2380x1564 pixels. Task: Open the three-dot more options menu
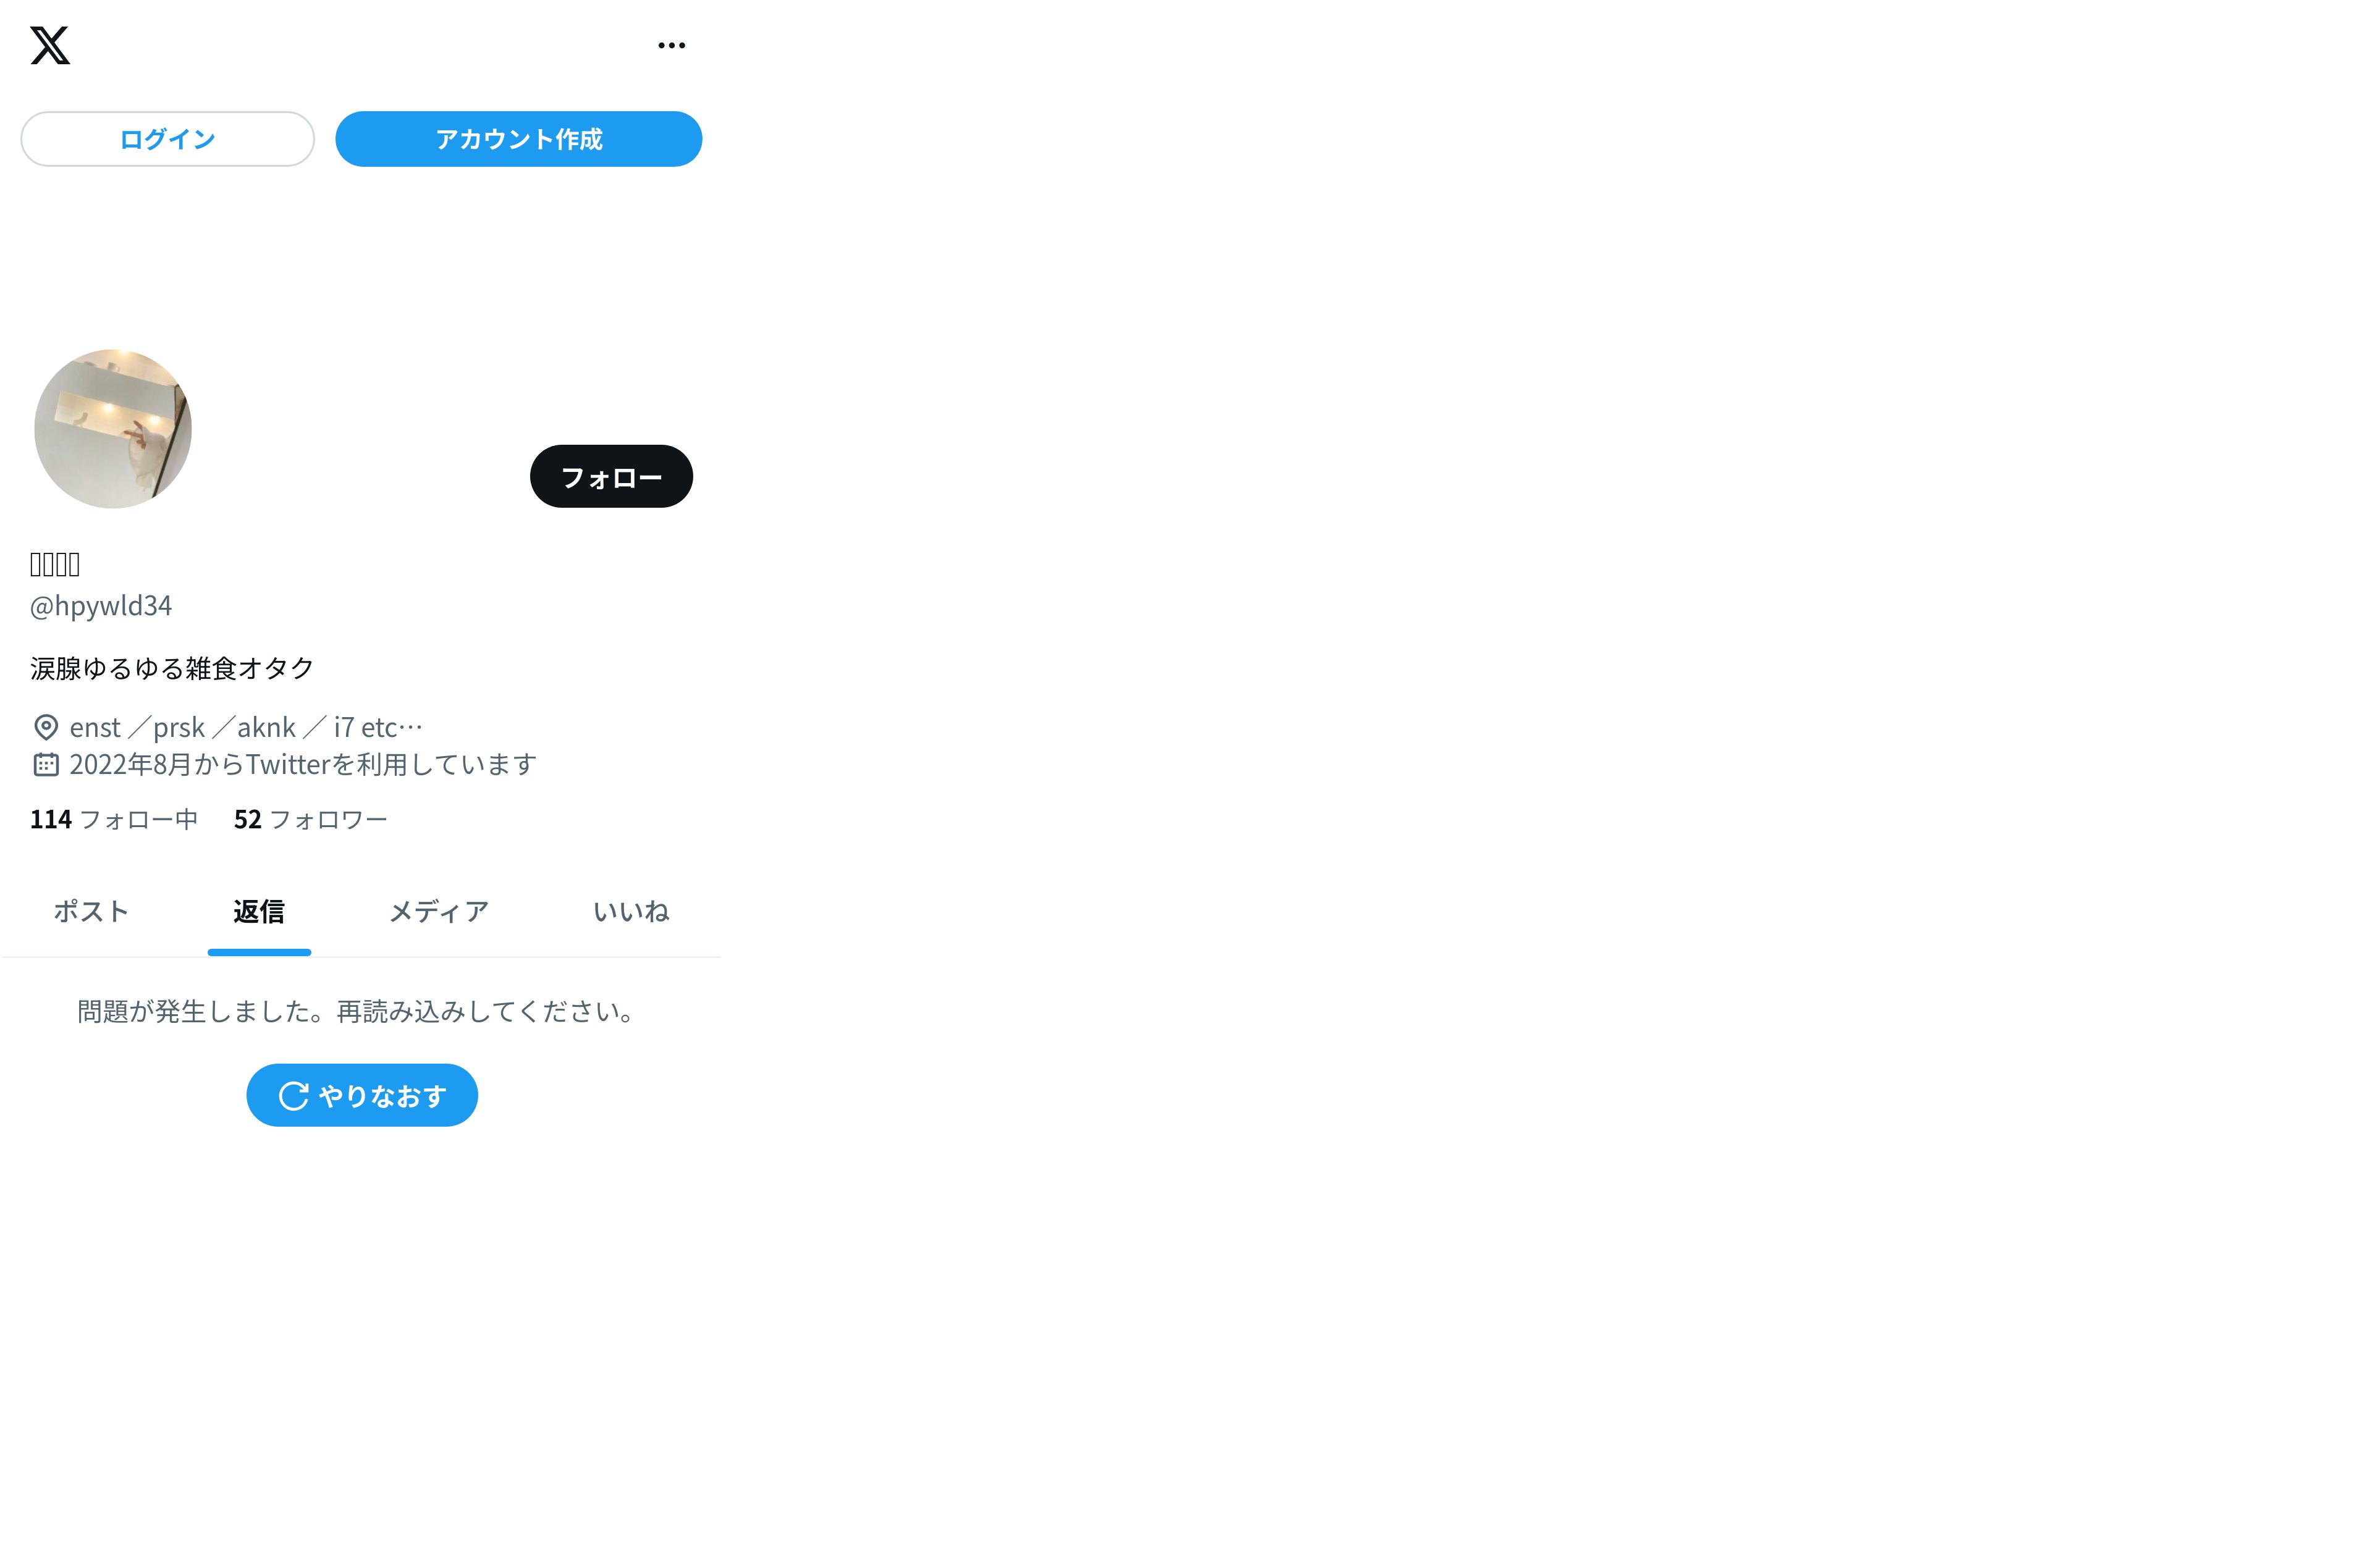click(671, 45)
